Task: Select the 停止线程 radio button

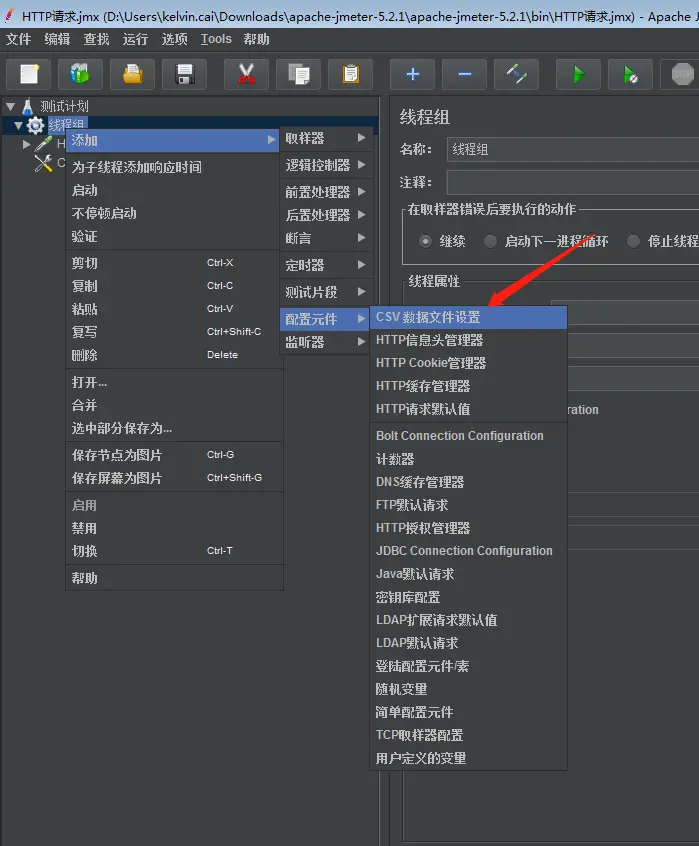Action: pyautogui.click(x=633, y=241)
